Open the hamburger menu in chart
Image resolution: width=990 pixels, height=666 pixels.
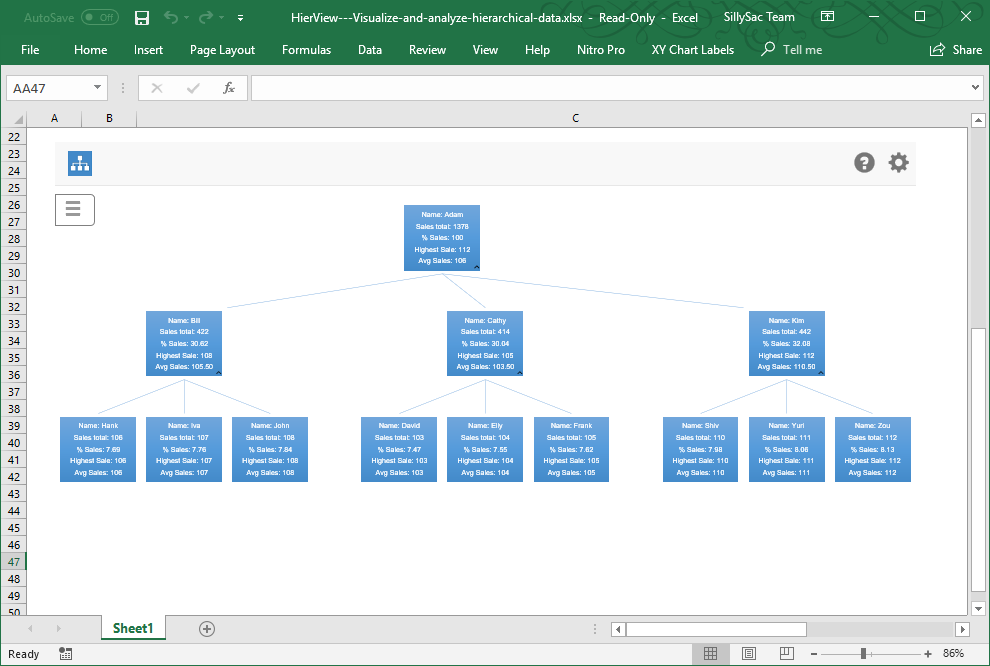(74, 209)
